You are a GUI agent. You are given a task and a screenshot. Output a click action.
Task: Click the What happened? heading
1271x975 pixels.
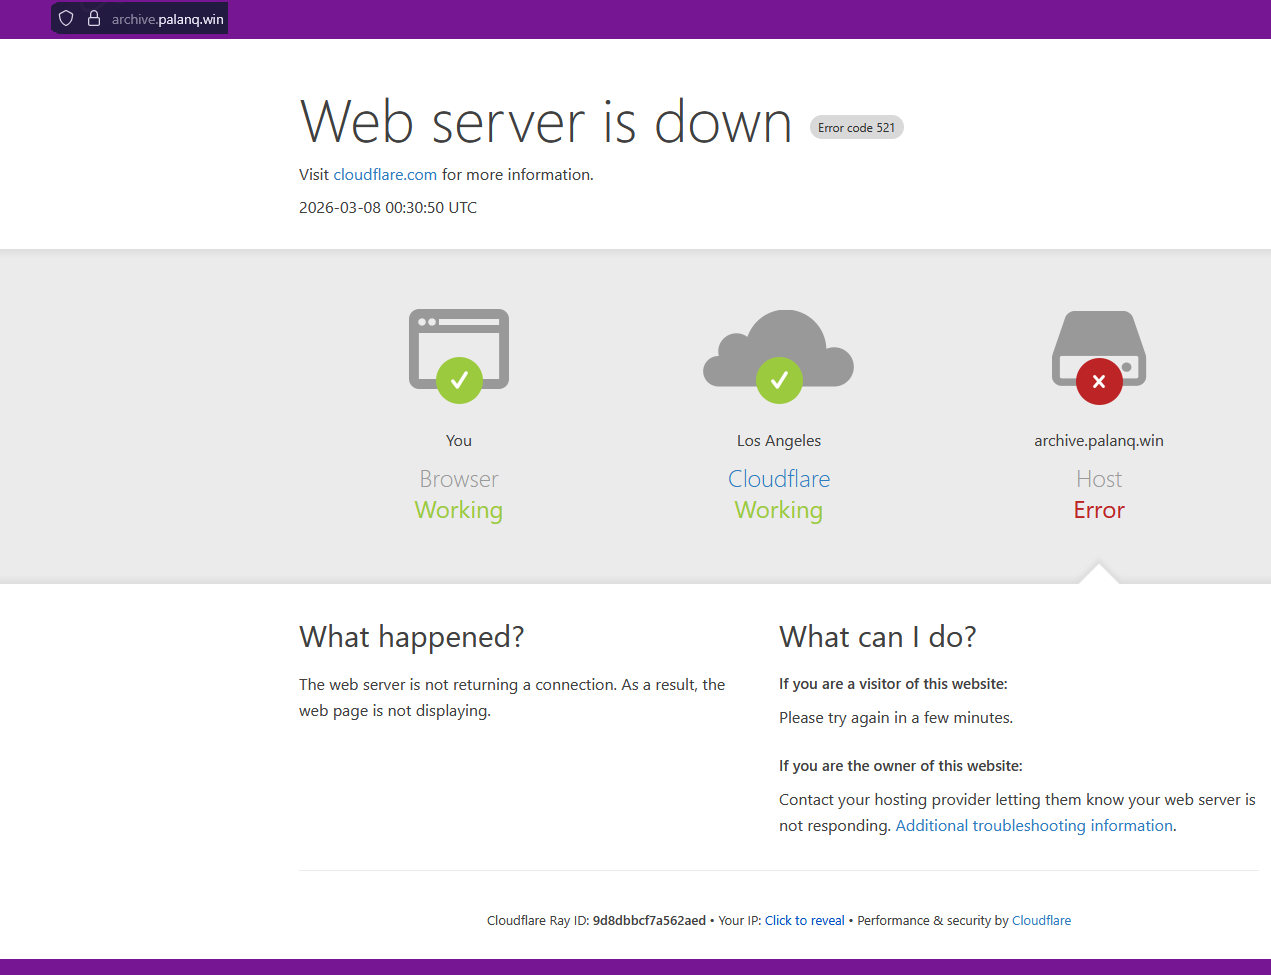click(x=411, y=637)
